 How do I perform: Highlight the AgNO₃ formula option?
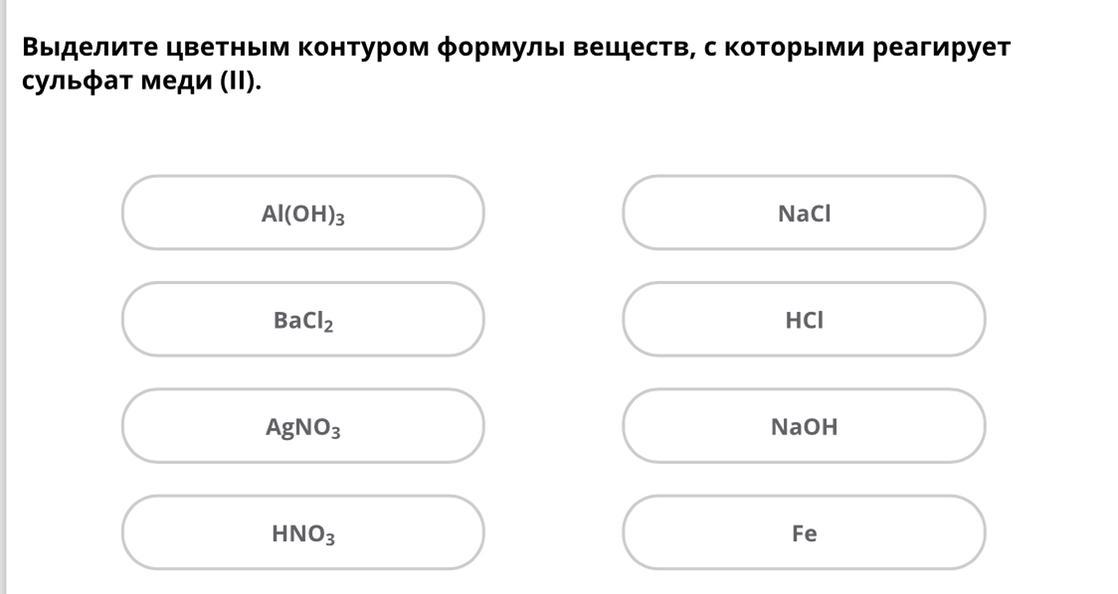click(303, 426)
